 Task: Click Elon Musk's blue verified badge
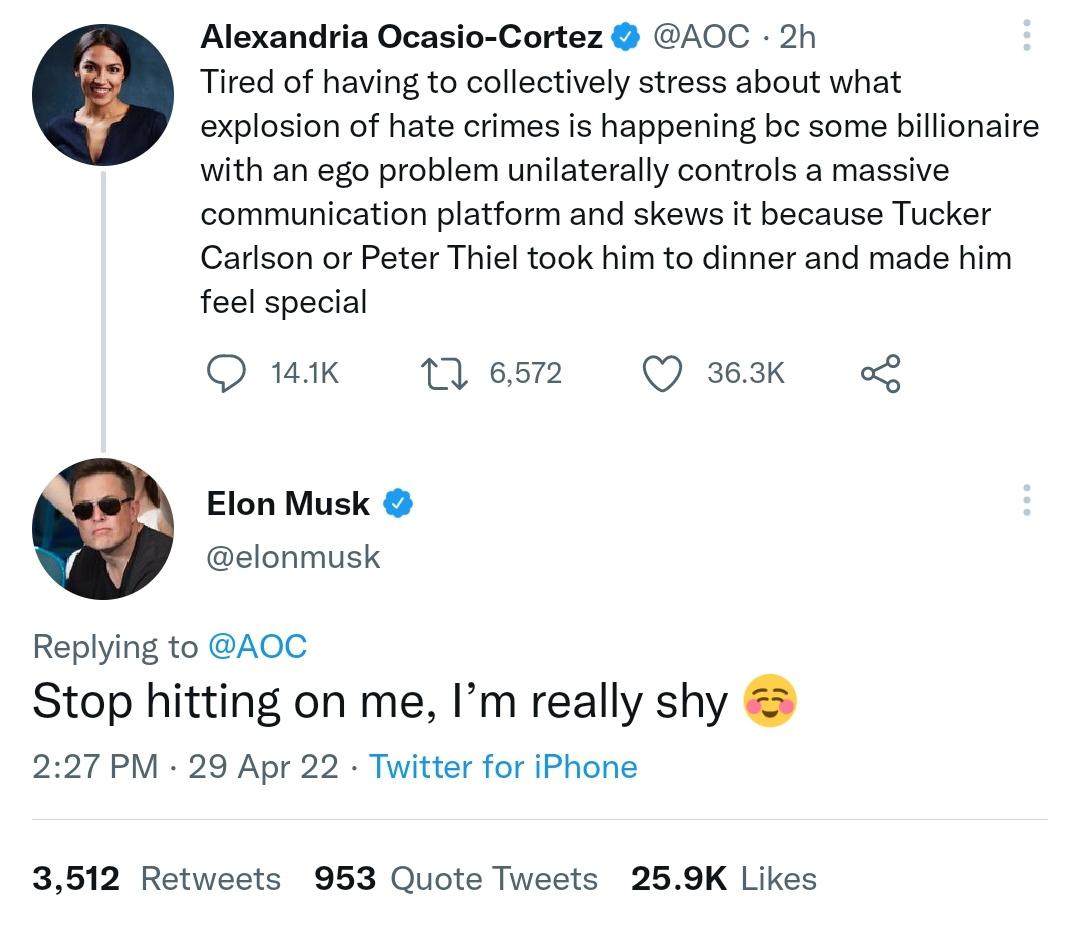point(399,504)
